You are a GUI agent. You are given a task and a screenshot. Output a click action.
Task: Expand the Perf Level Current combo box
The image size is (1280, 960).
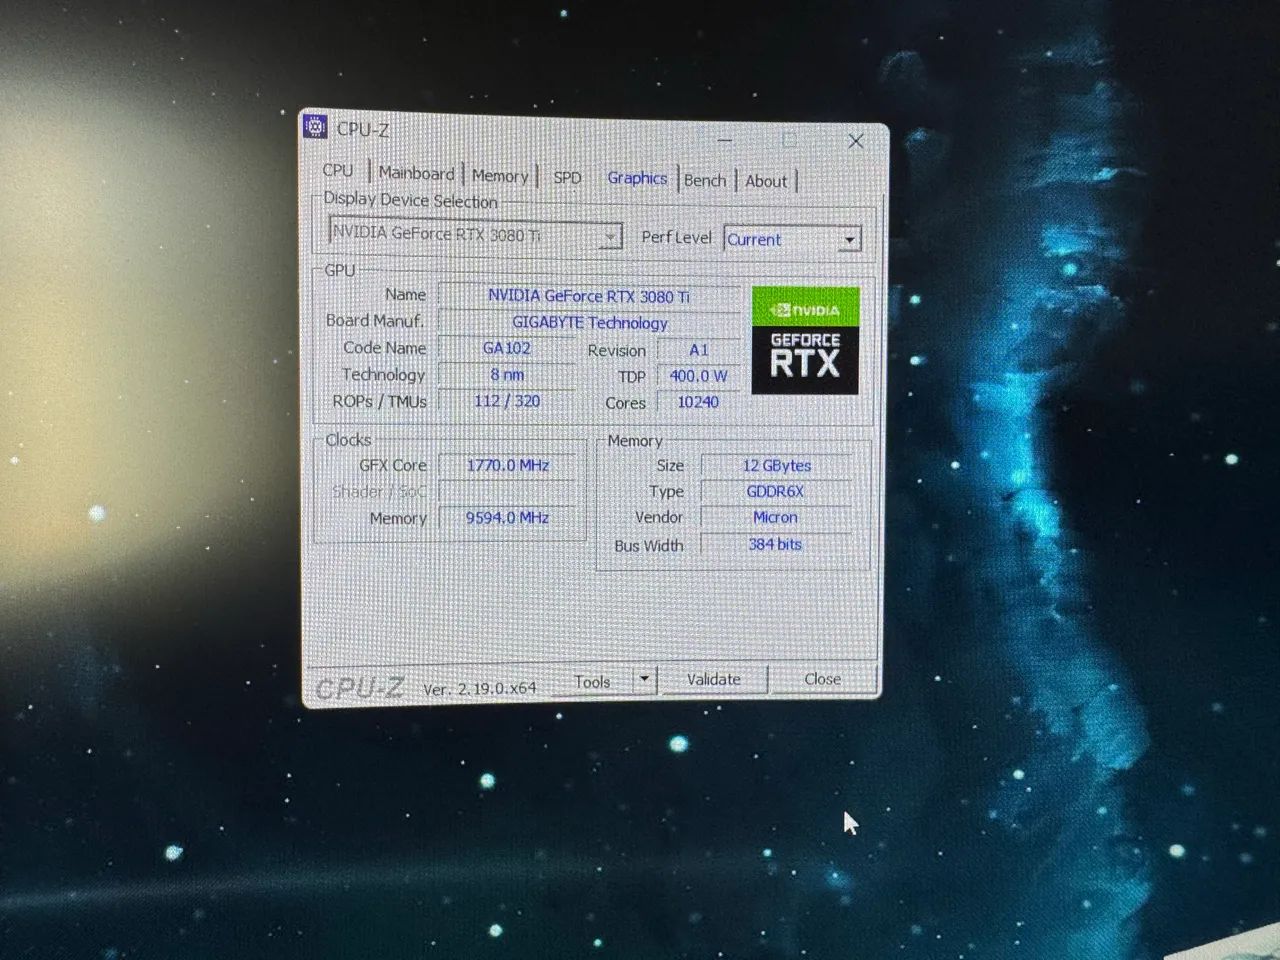[x=791, y=239]
